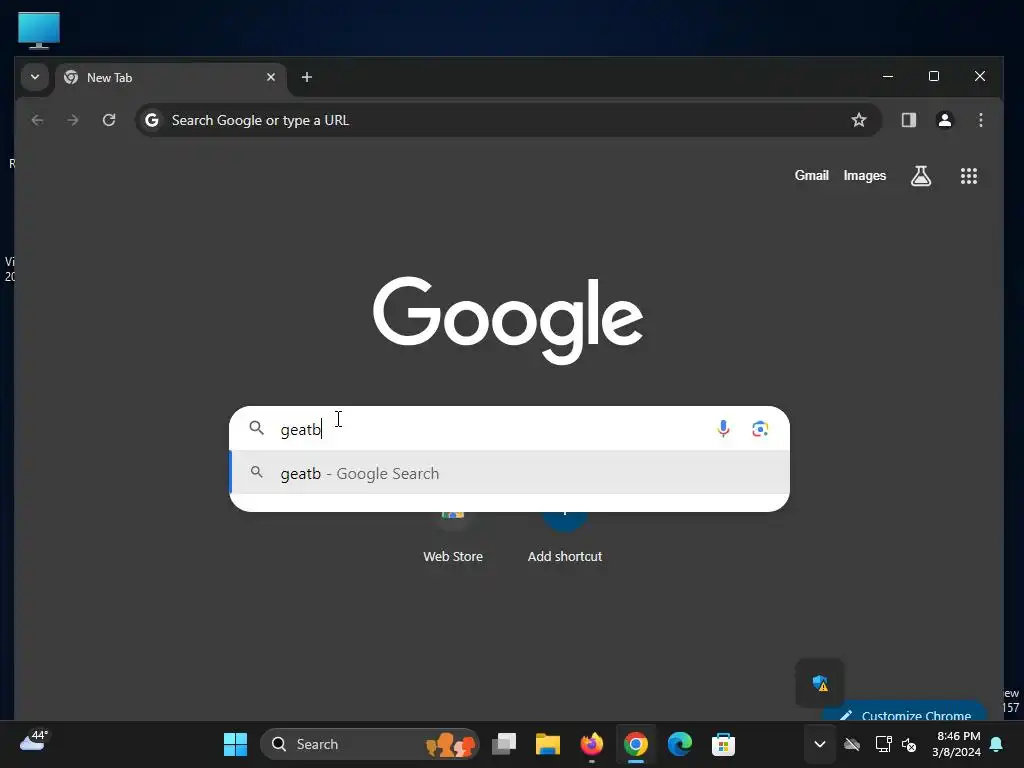Show hidden system tray icons

820,744
